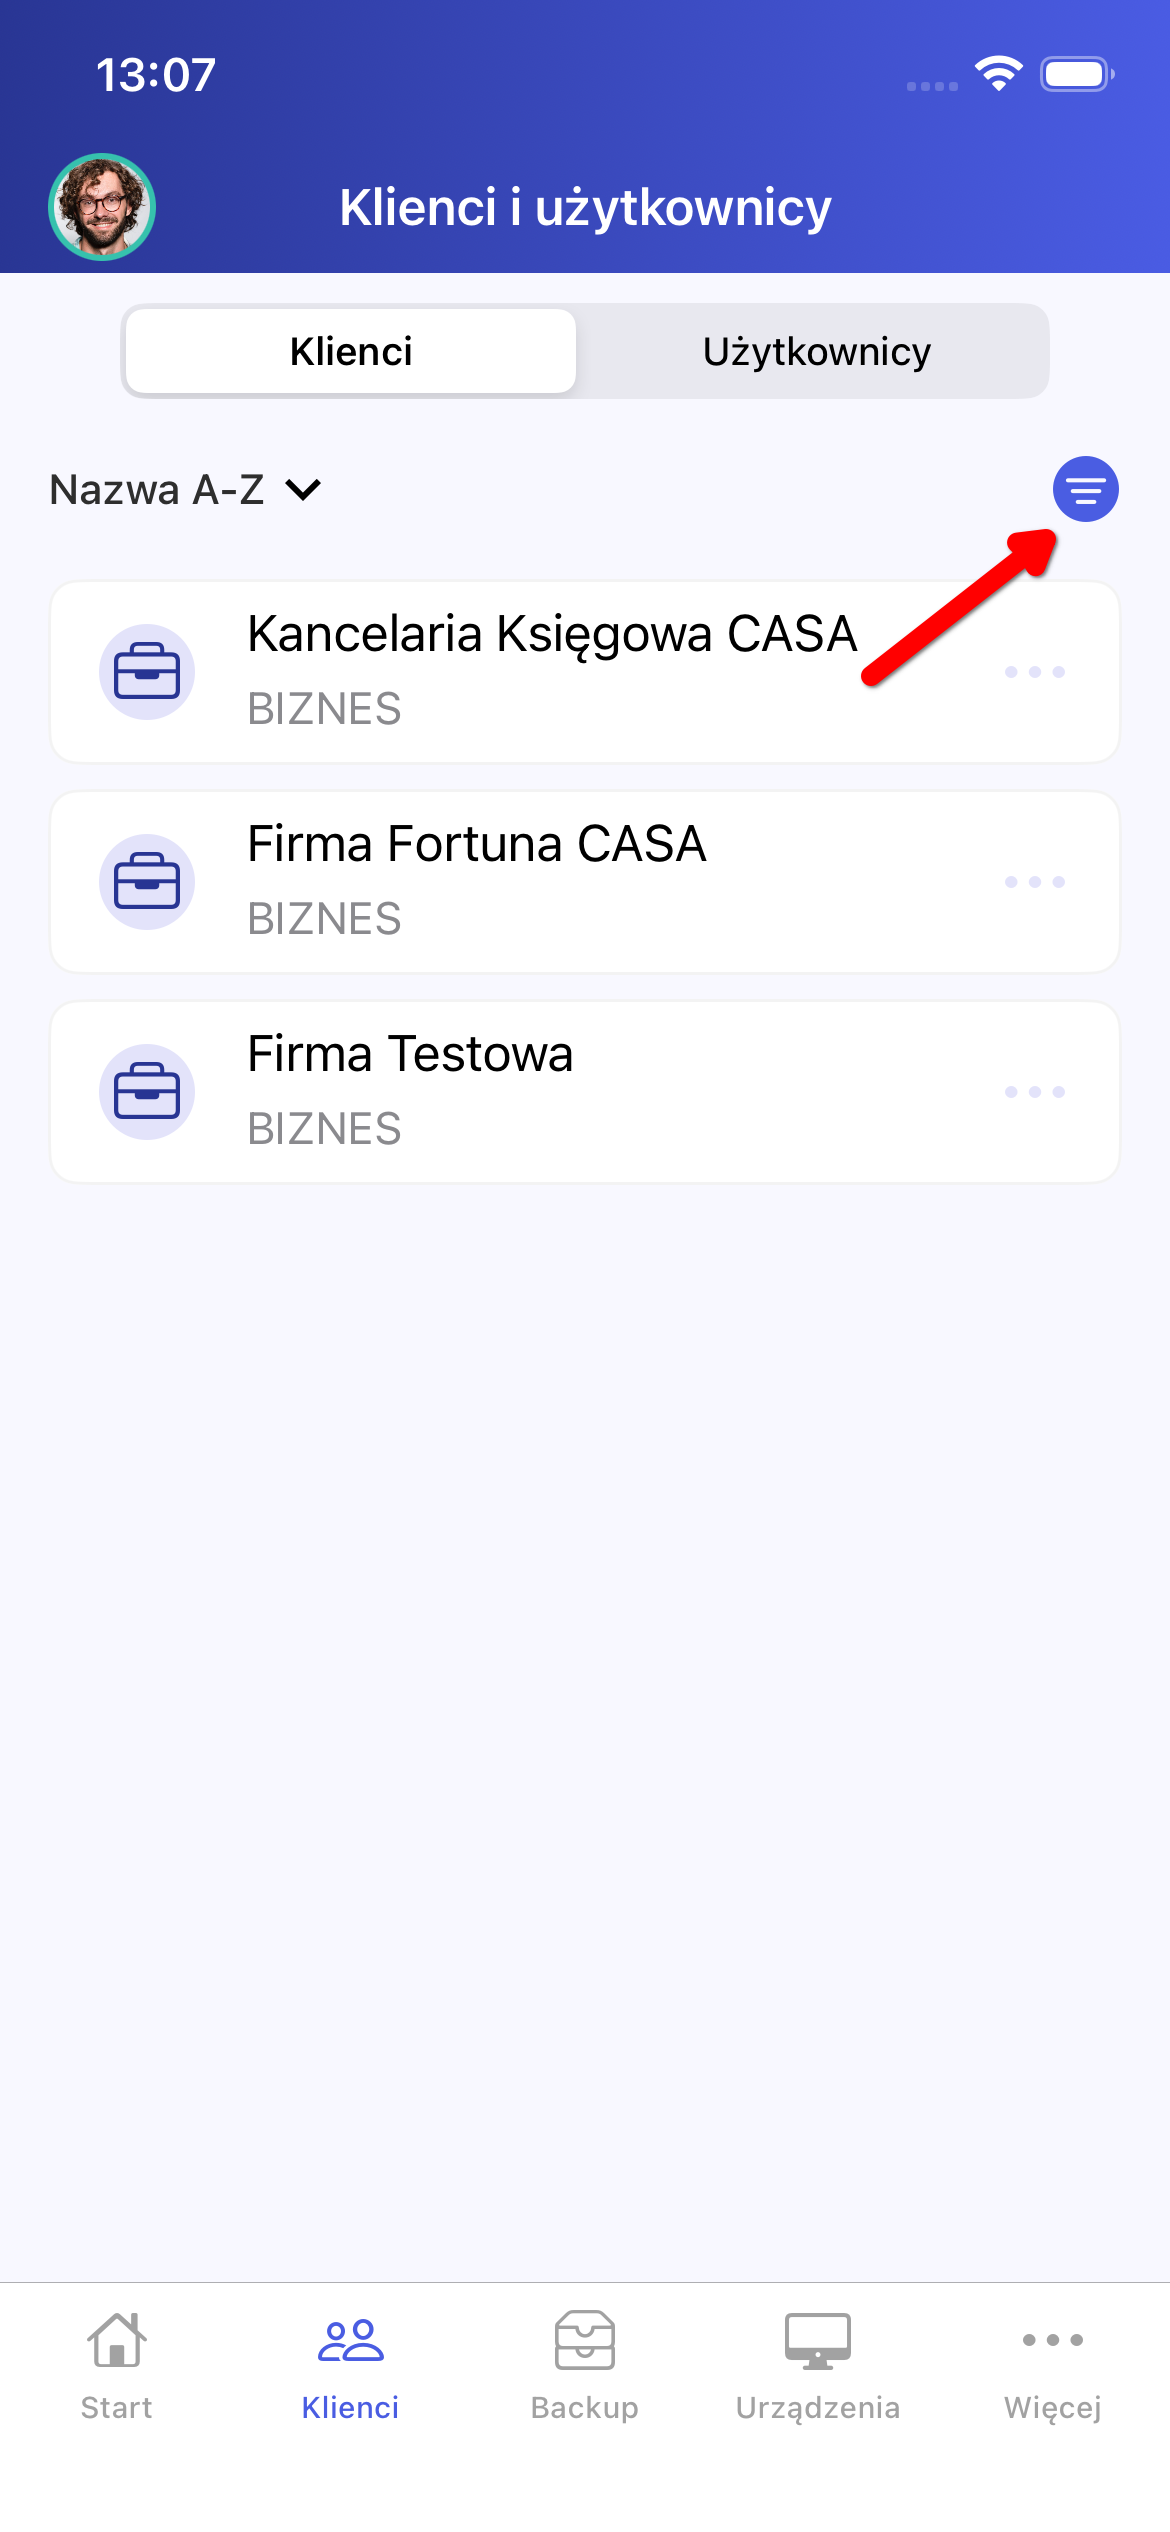Open the Kancelaria Księgowa CASA client
1170x2532 pixels.
tap(552, 635)
